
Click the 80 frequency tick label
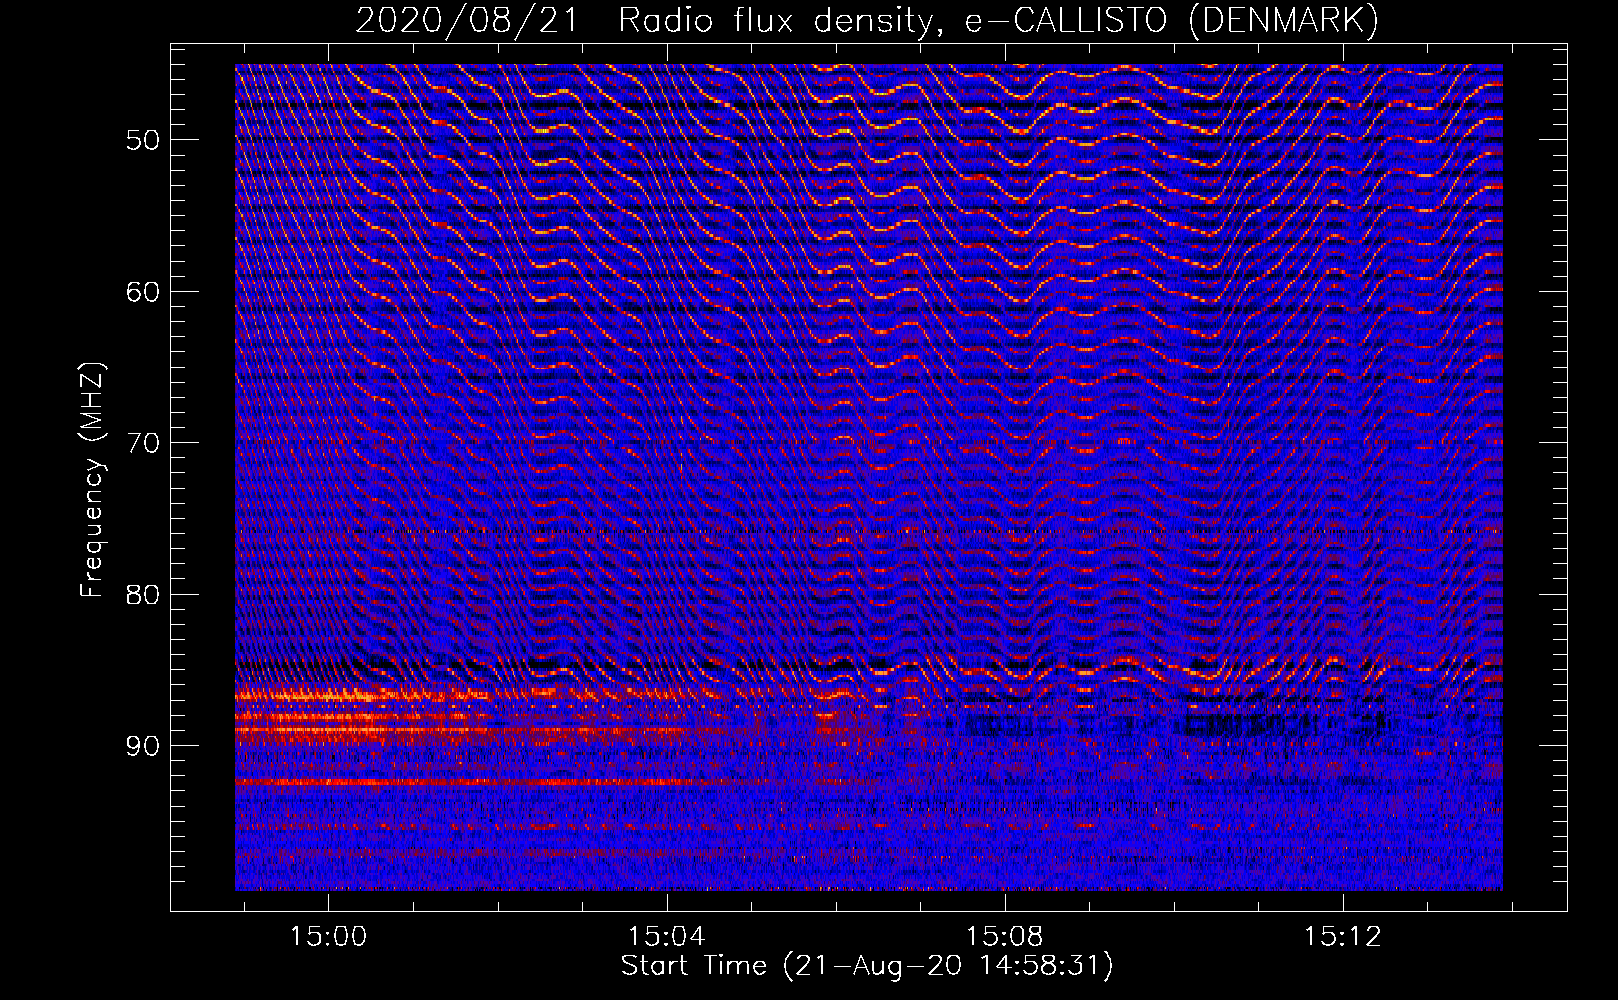tap(142, 594)
